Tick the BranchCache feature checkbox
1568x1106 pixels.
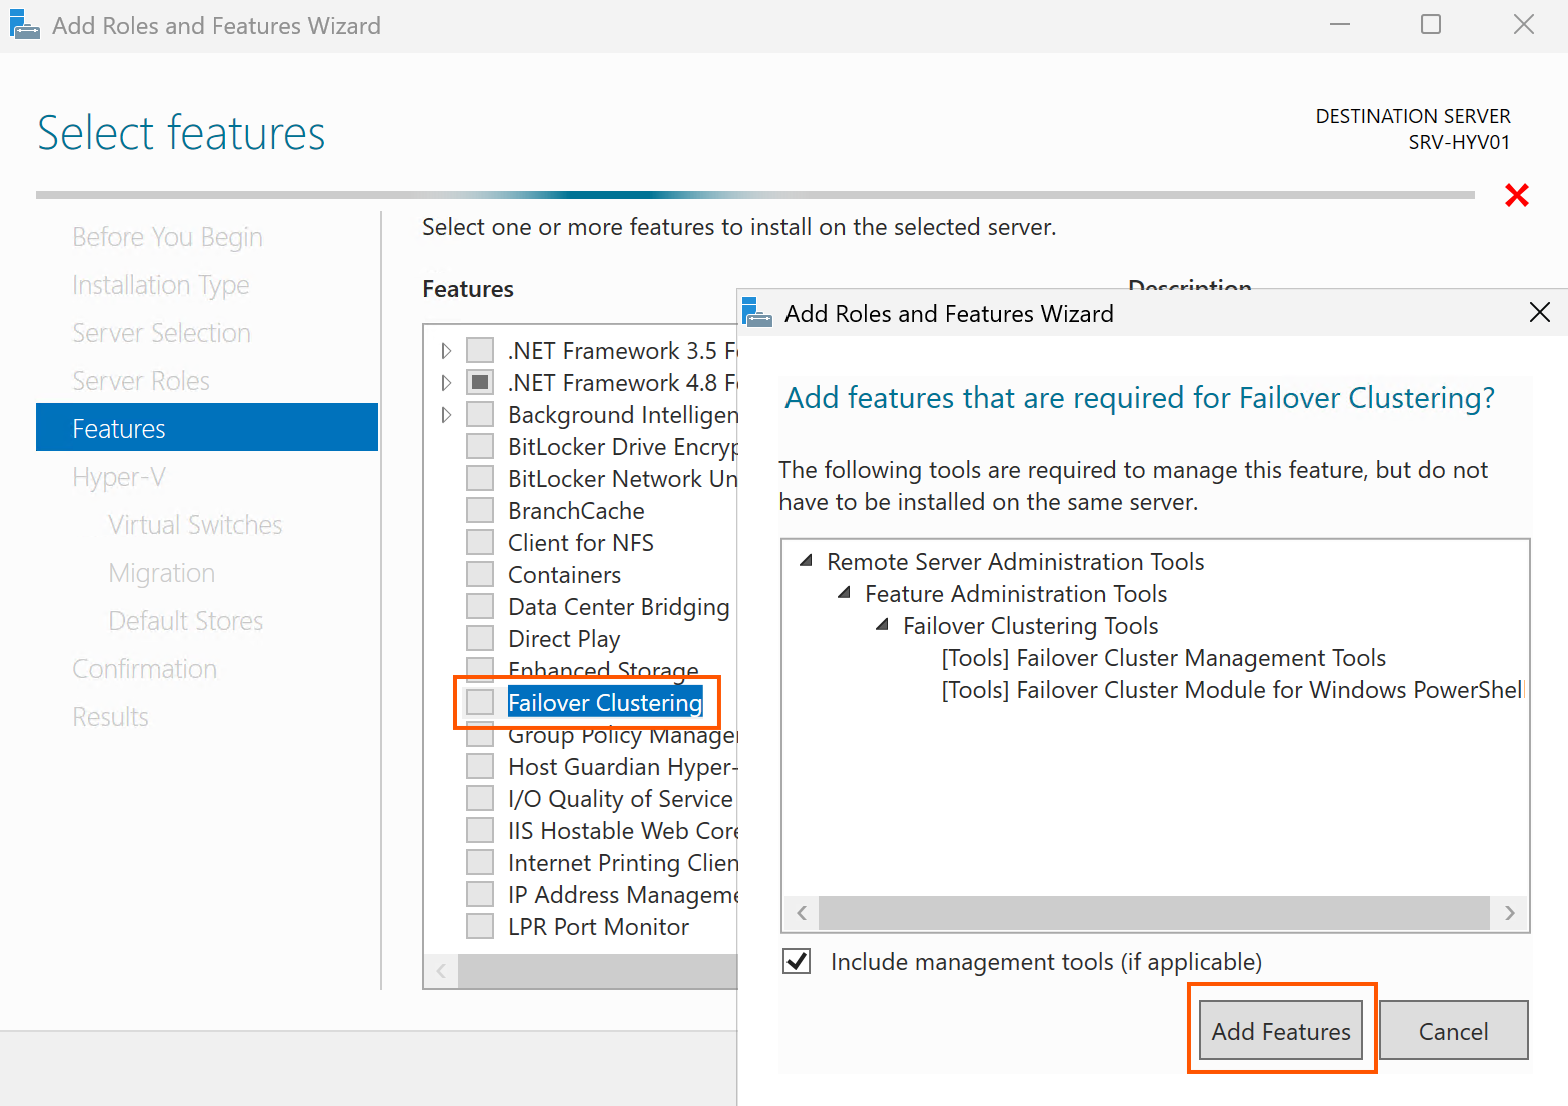(480, 511)
